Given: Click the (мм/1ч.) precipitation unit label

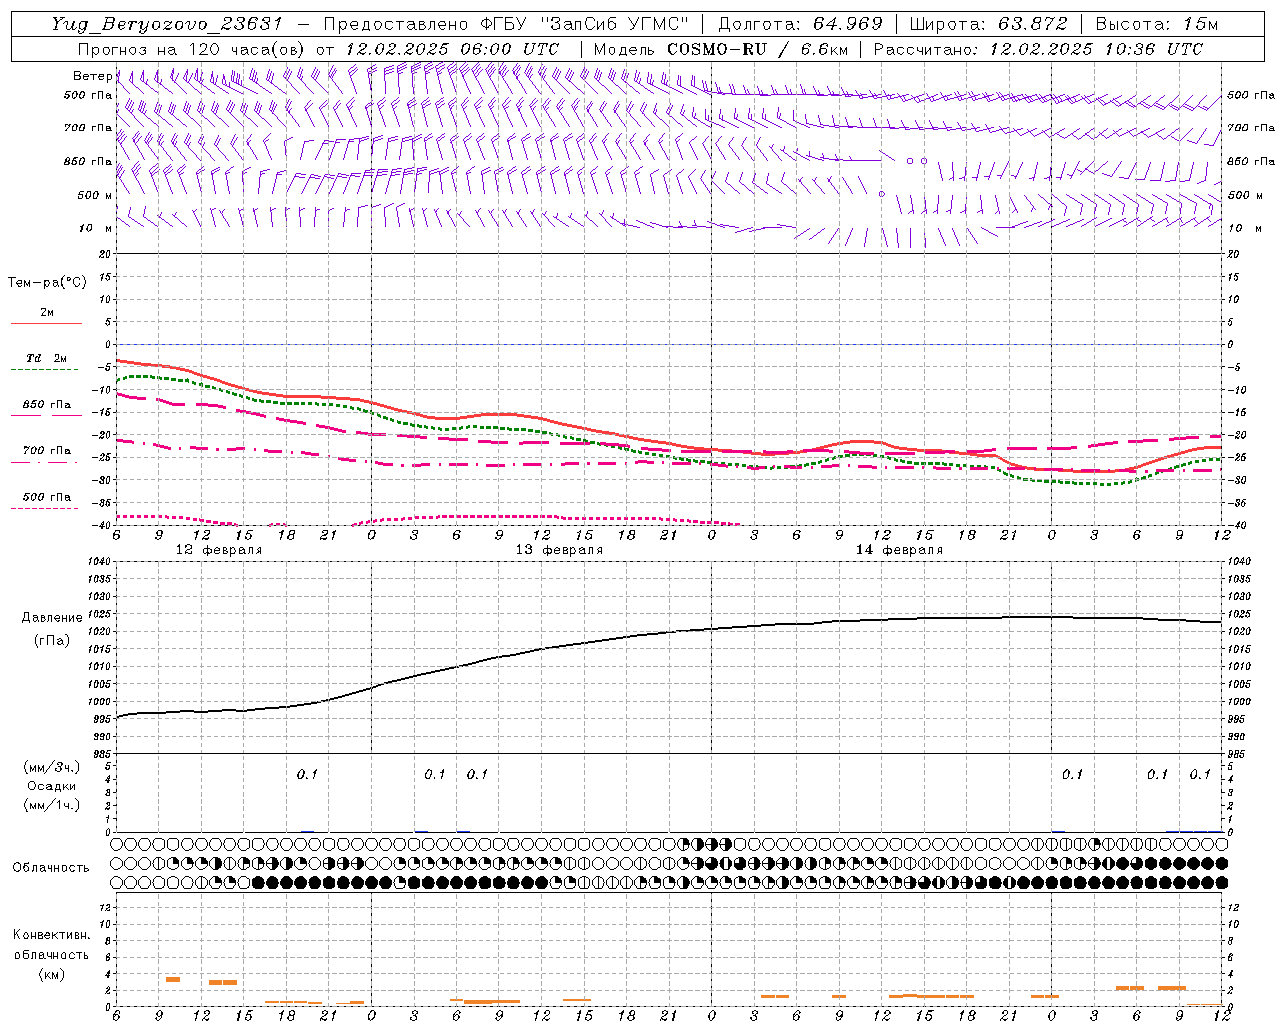Looking at the screenshot, I should 51,805.
